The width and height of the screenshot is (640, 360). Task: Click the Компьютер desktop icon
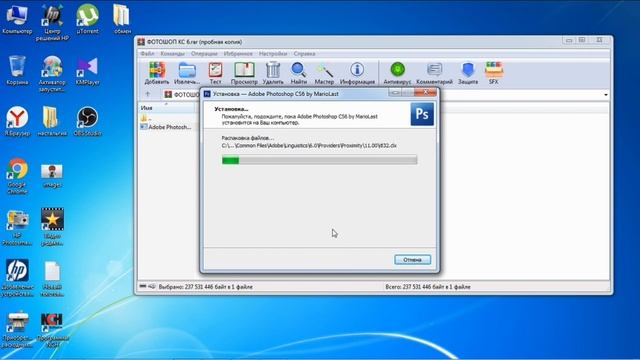tap(17, 19)
